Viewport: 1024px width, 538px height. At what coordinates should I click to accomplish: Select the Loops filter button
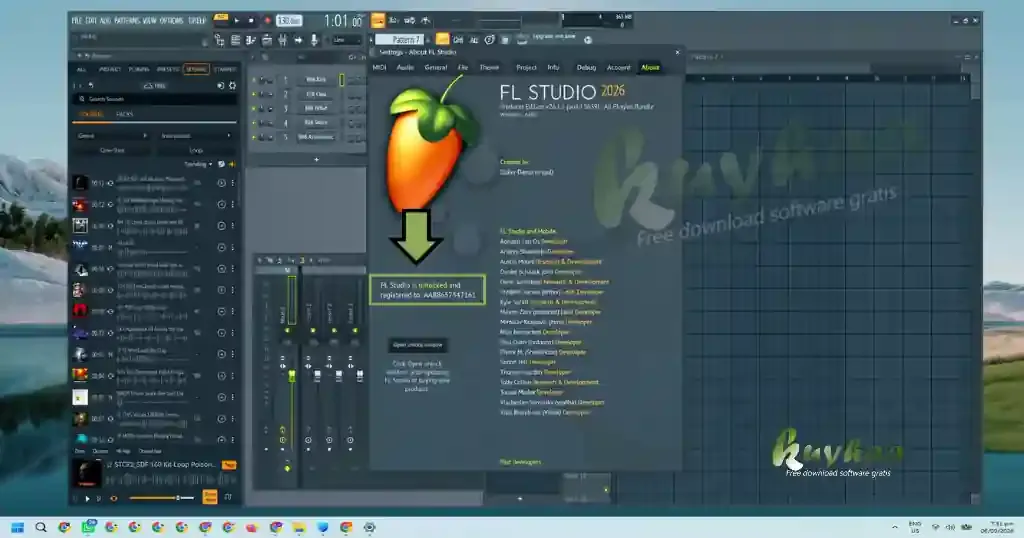(196, 150)
